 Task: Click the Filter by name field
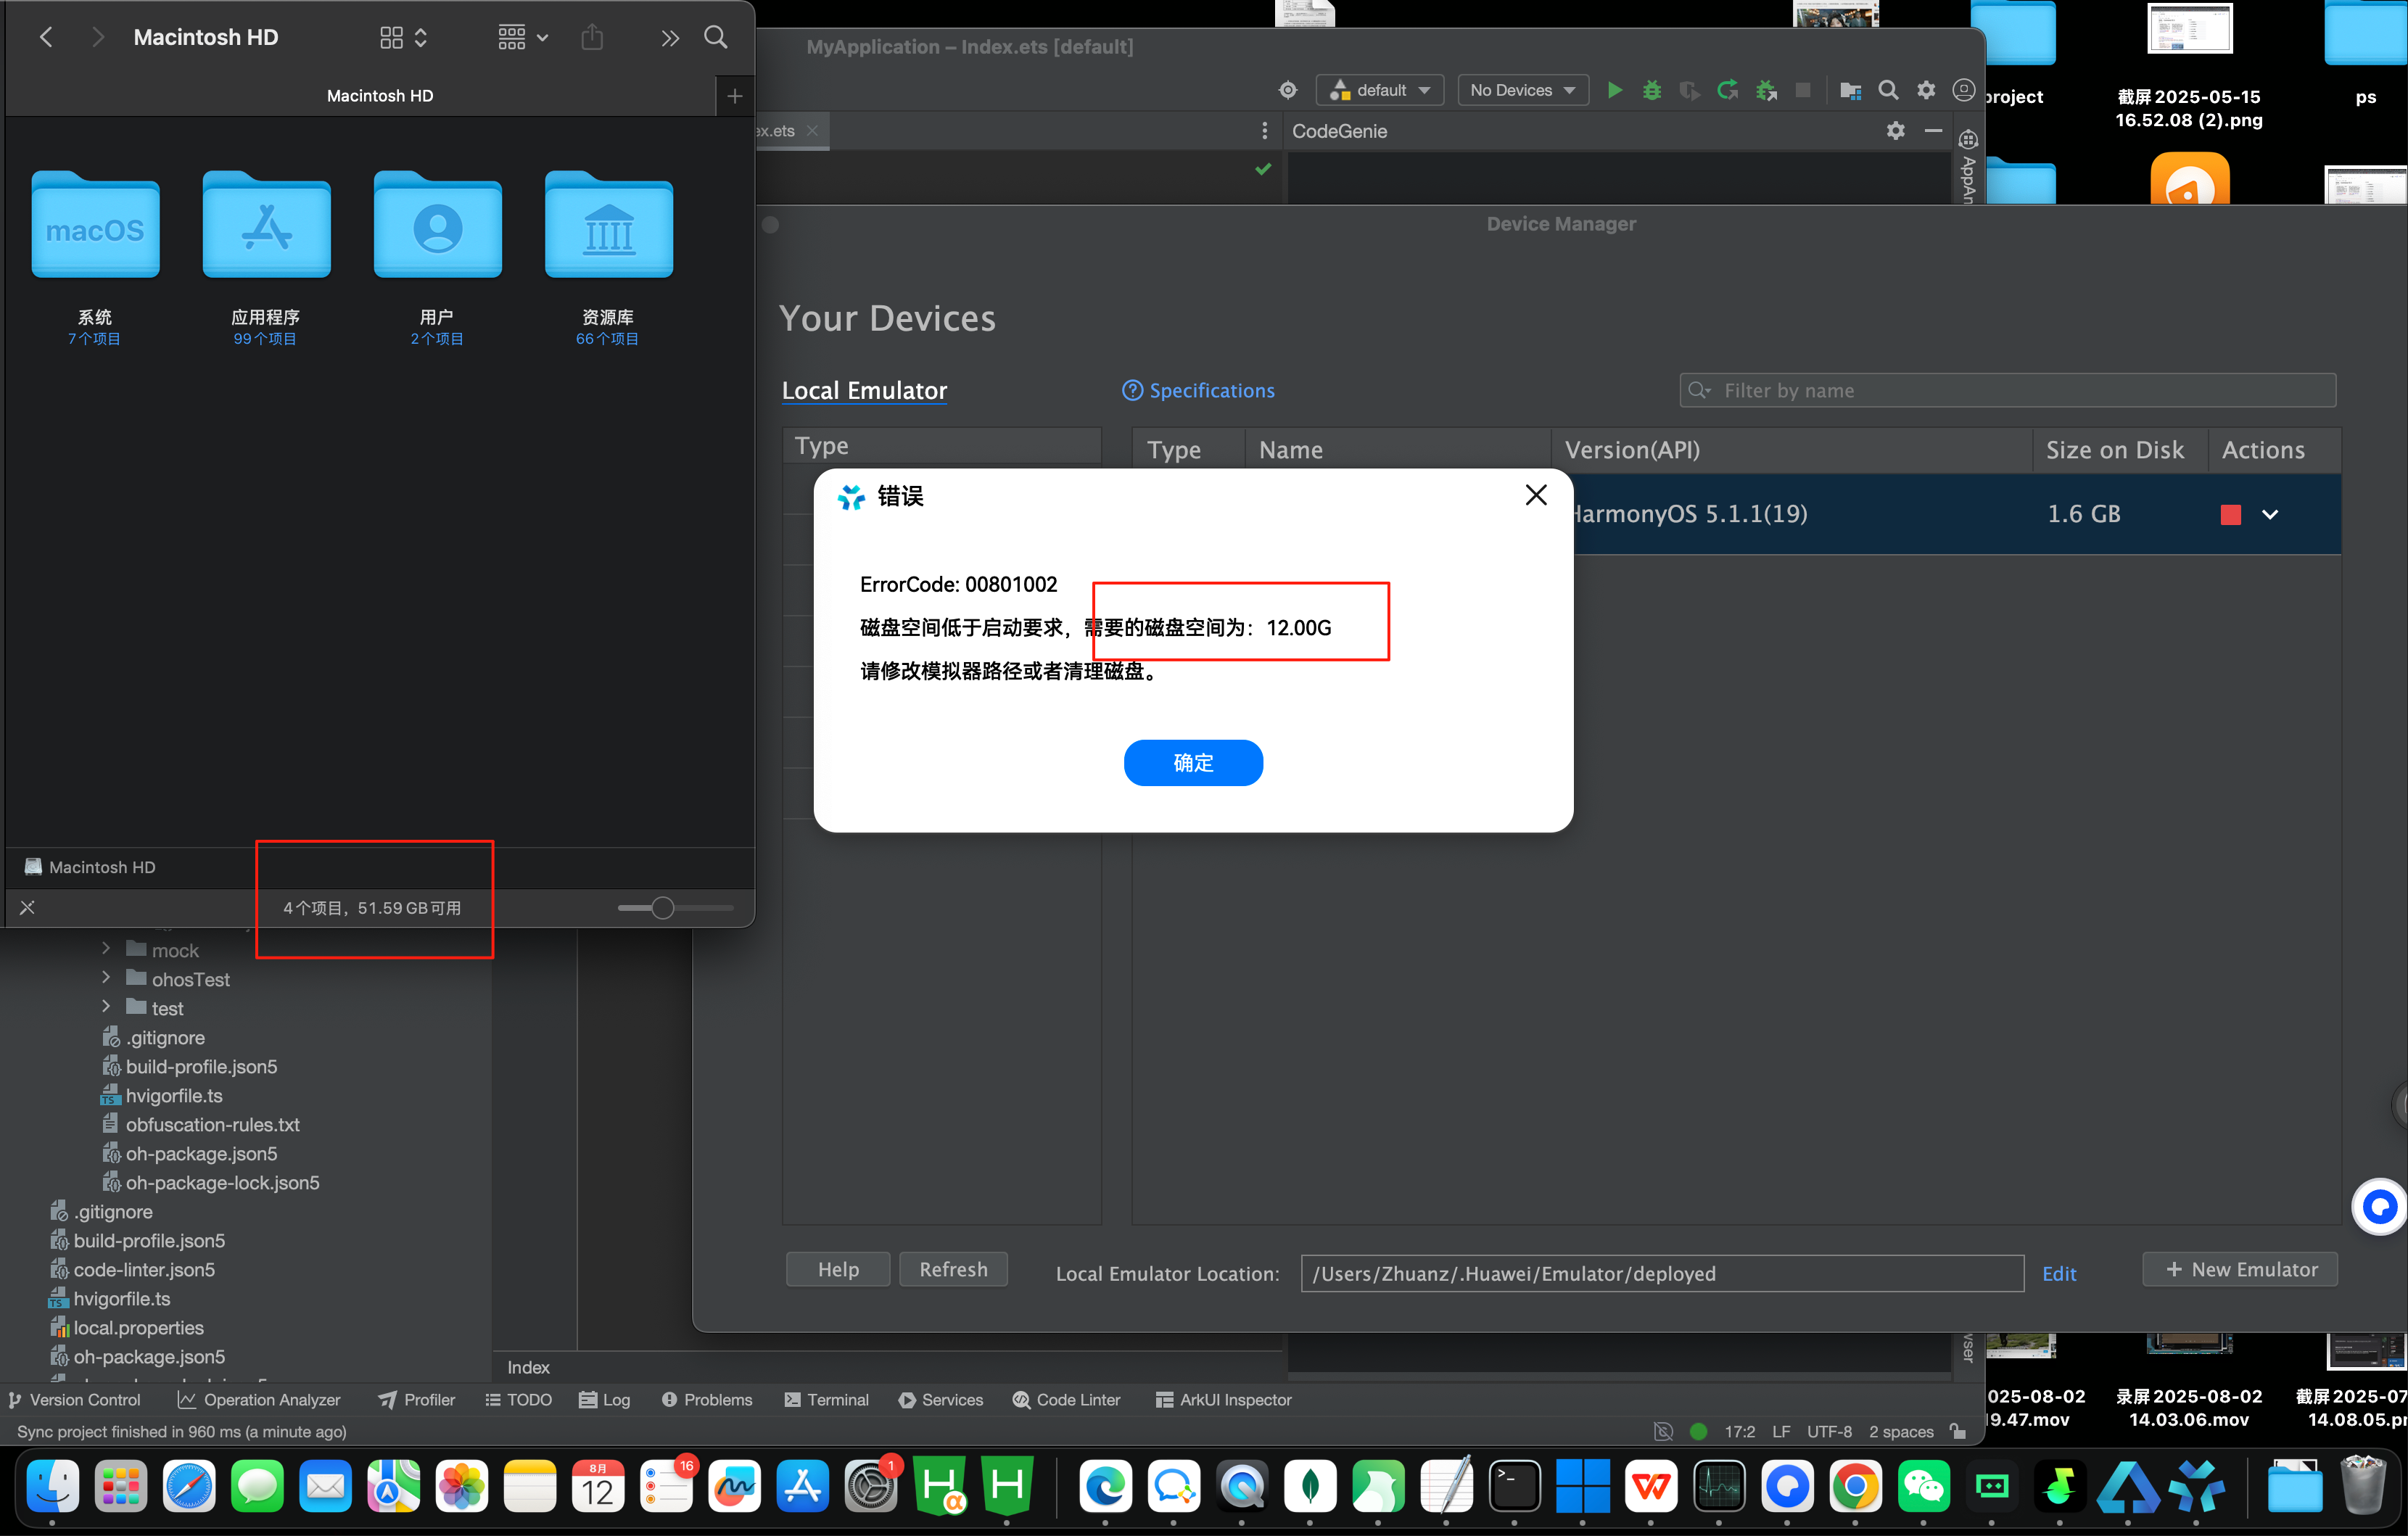[x=2008, y=391]
